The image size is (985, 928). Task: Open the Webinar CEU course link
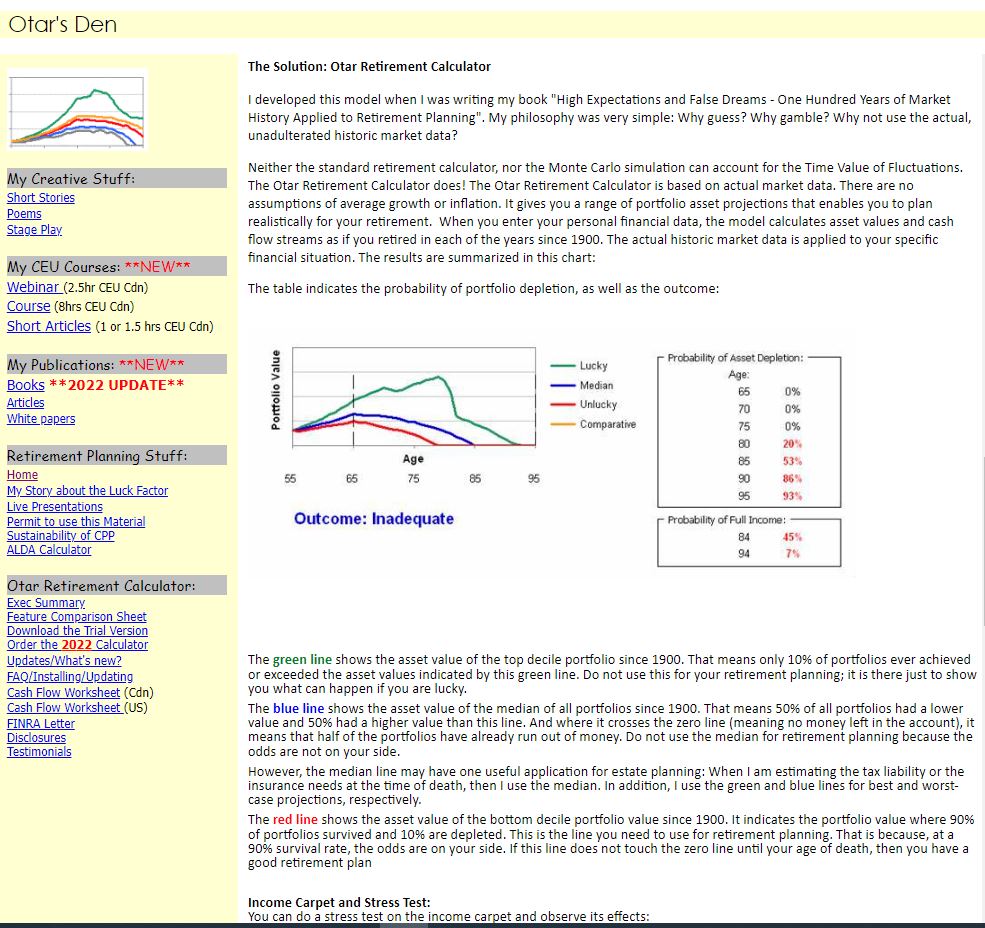click(x=34, y=287)
